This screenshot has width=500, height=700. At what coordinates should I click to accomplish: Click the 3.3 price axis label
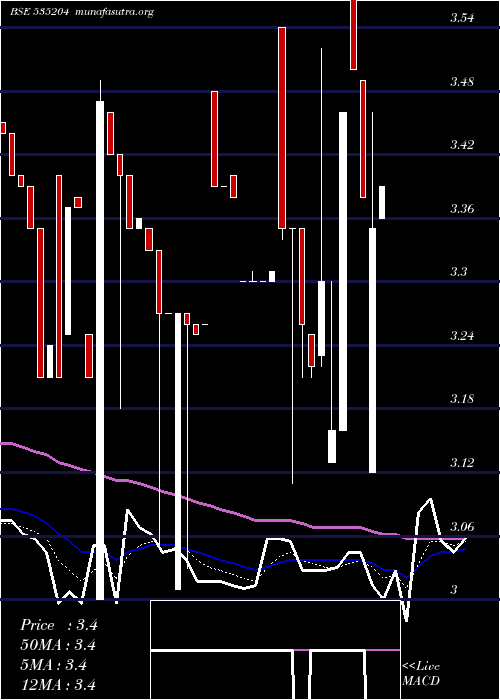pos(458,272)
